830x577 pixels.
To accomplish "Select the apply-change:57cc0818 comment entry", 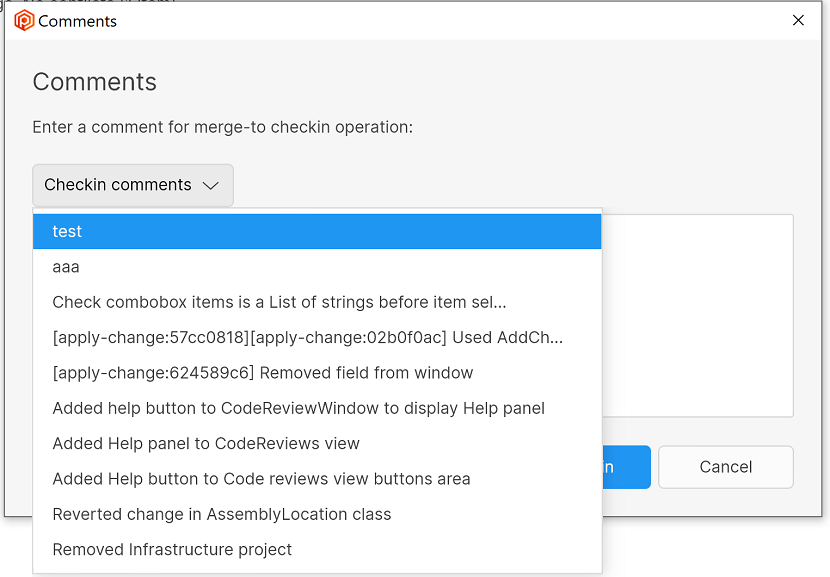I will (307, 337).
